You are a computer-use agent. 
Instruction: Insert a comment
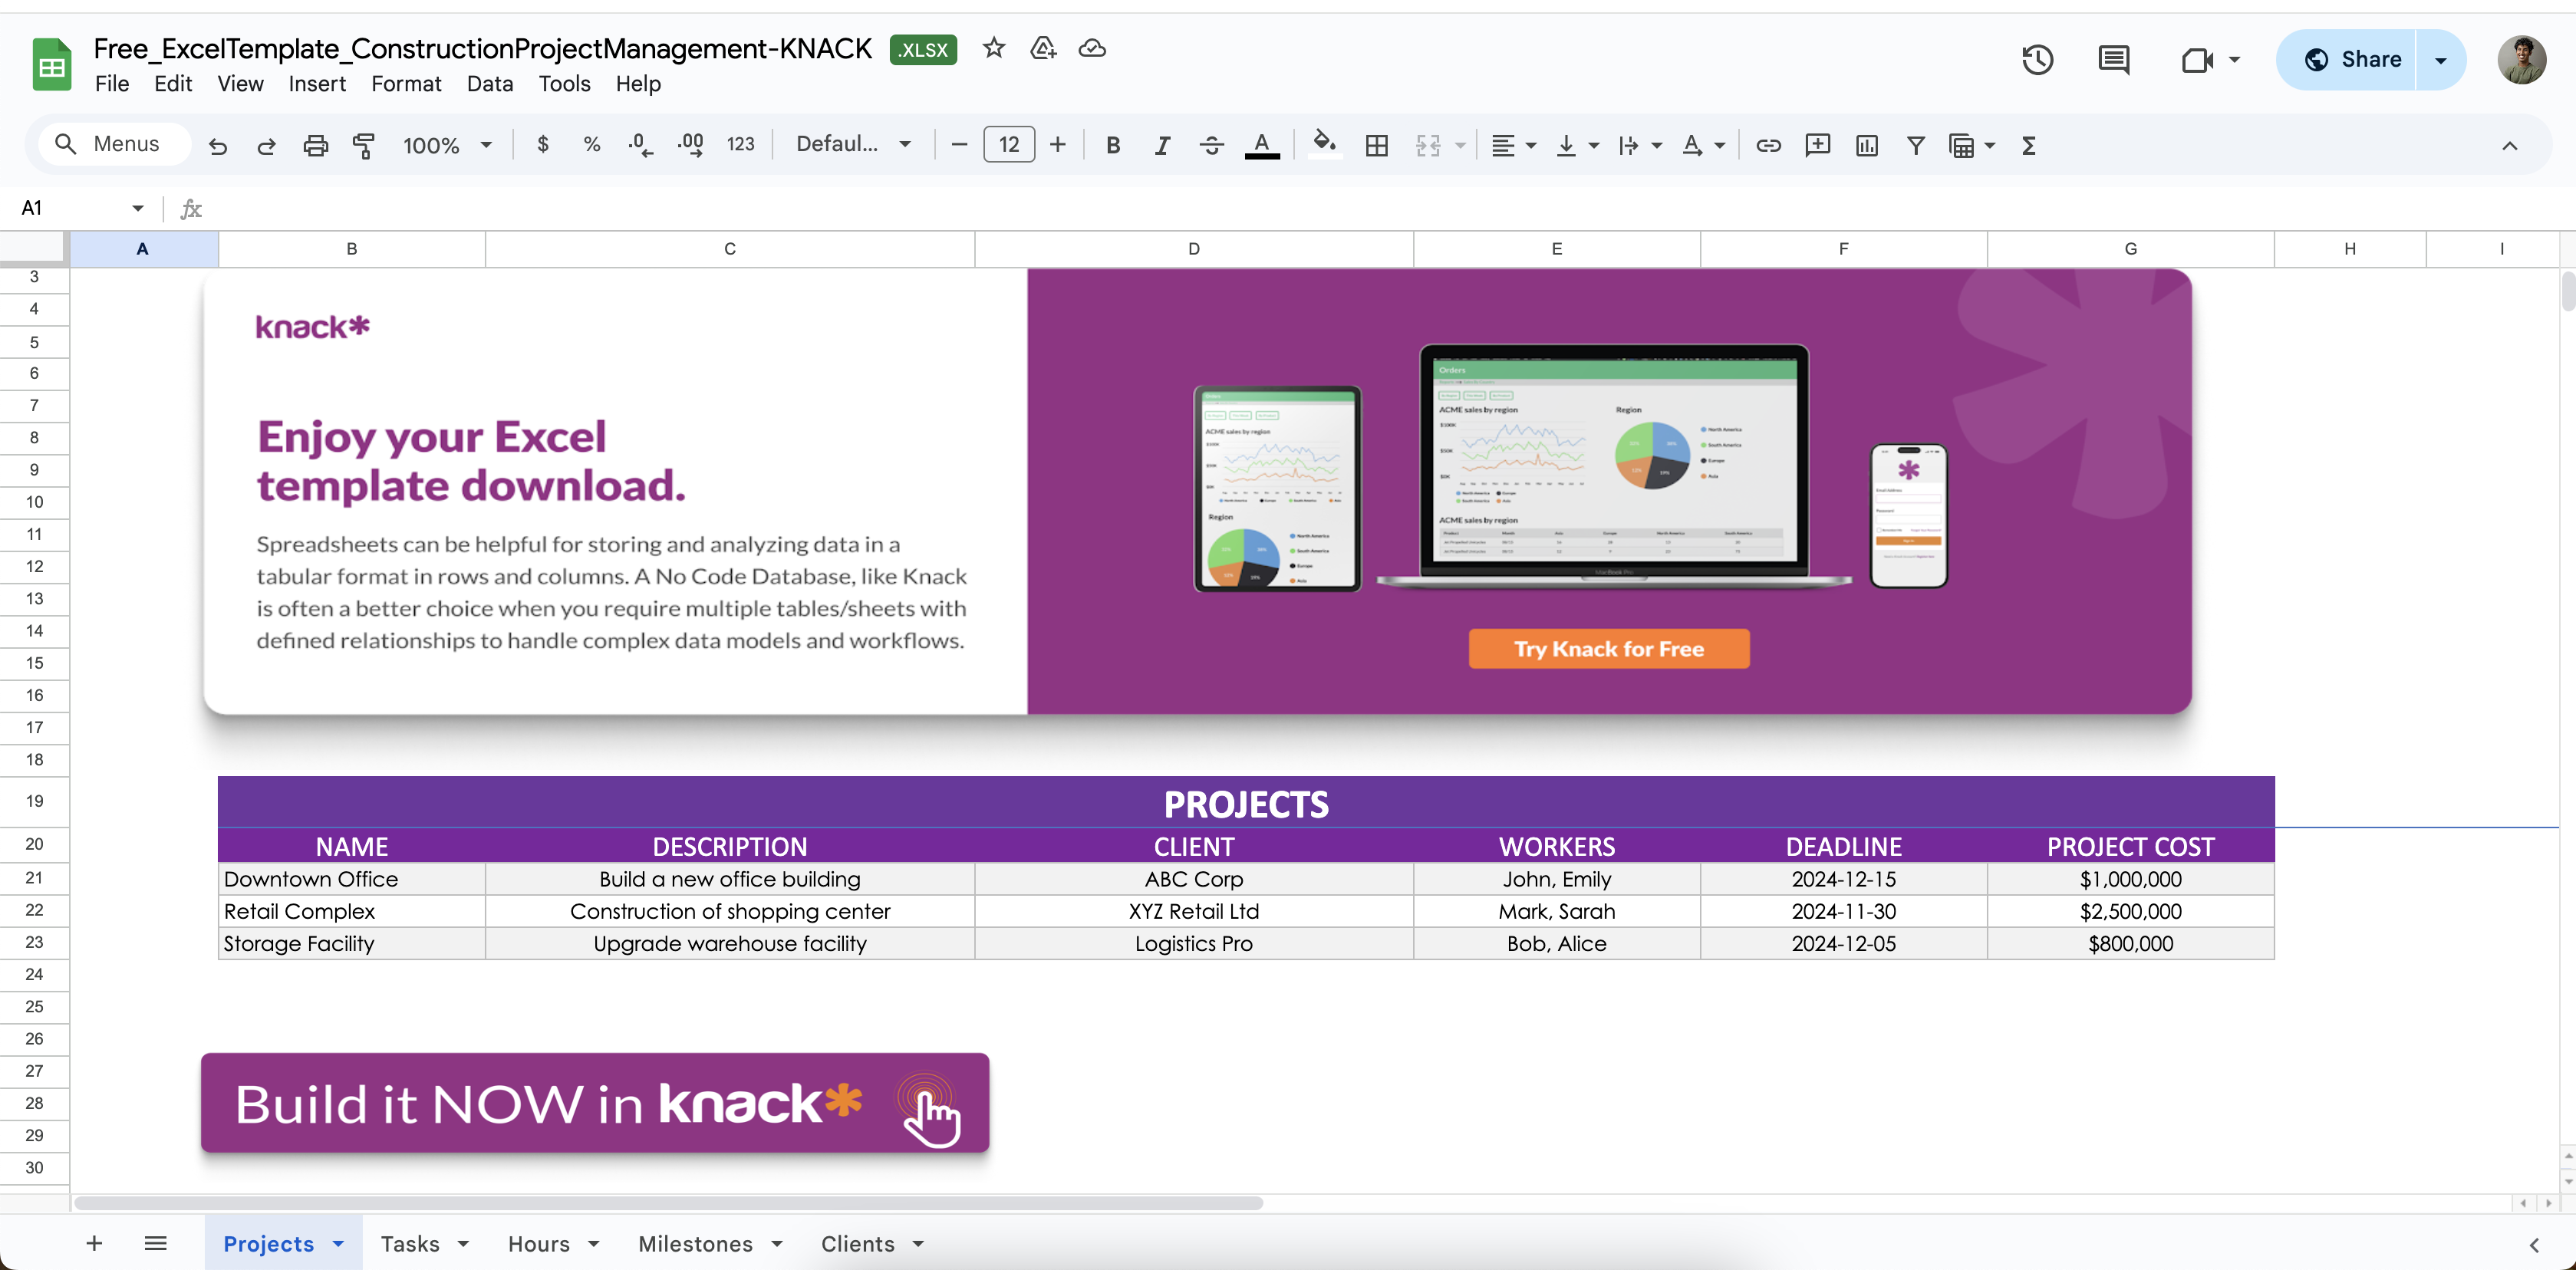[x=1817, y=145]
